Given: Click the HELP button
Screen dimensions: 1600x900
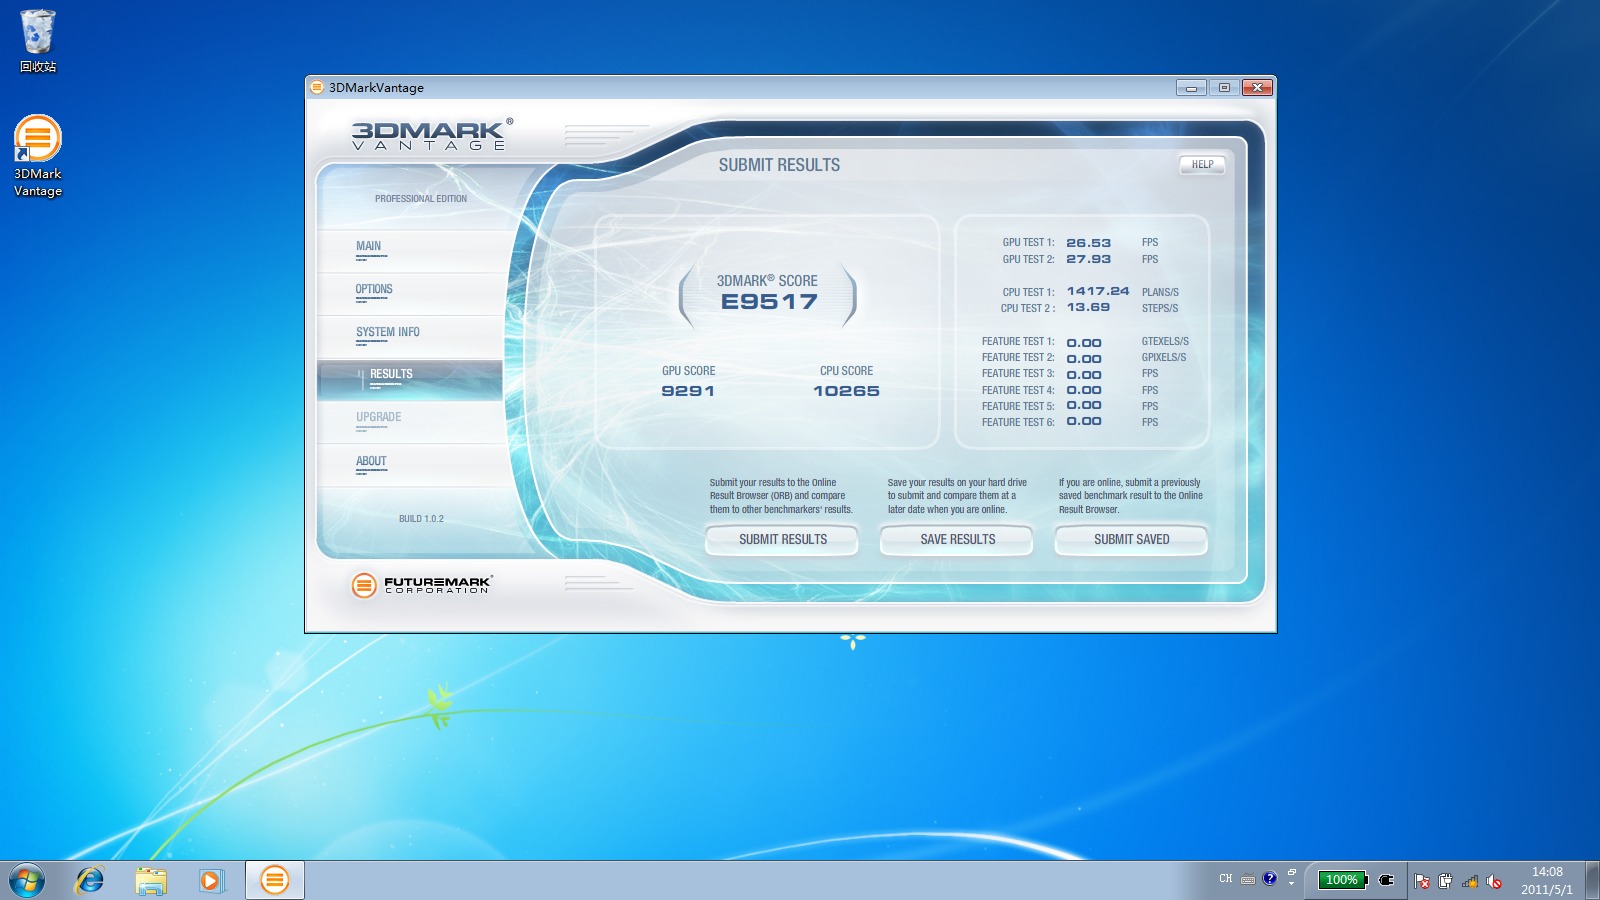Looking at the screenshot, I should tap(1202, 165).
